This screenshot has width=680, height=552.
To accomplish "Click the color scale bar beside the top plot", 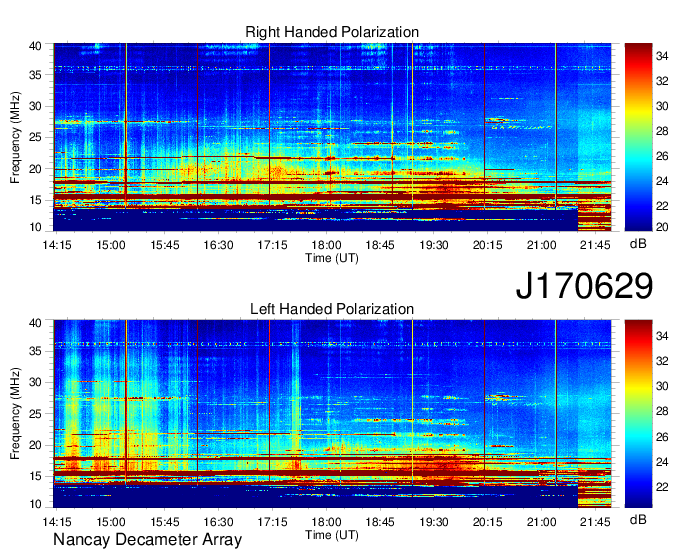I will (x=638, y=137).
